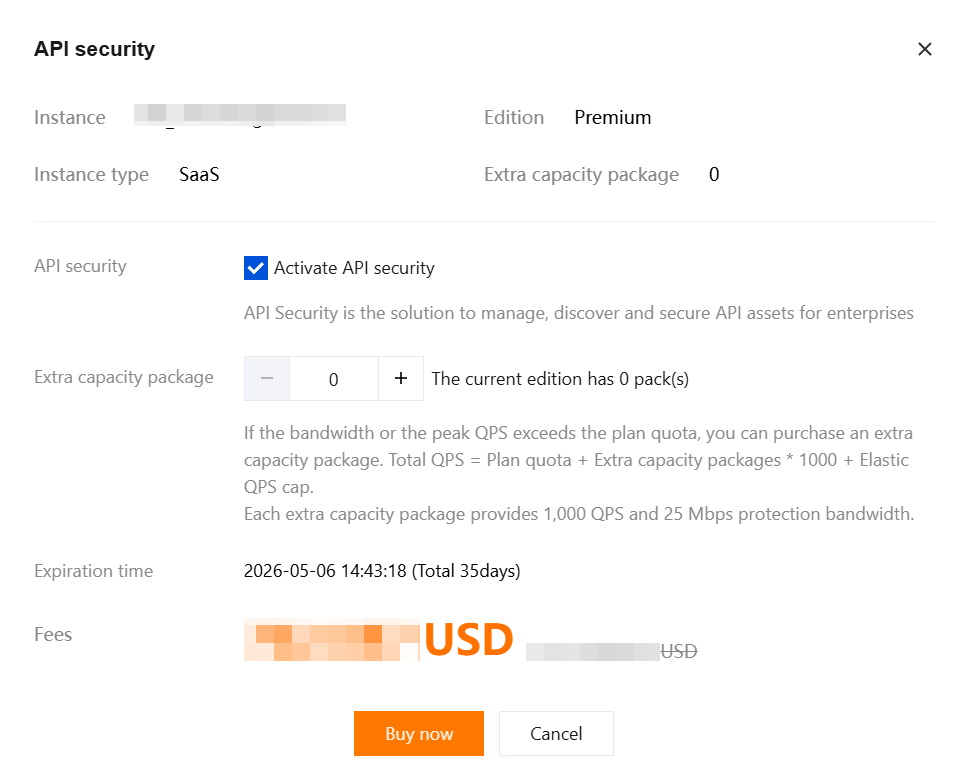Click the SaaS instance type value

(x=199, y=175)
